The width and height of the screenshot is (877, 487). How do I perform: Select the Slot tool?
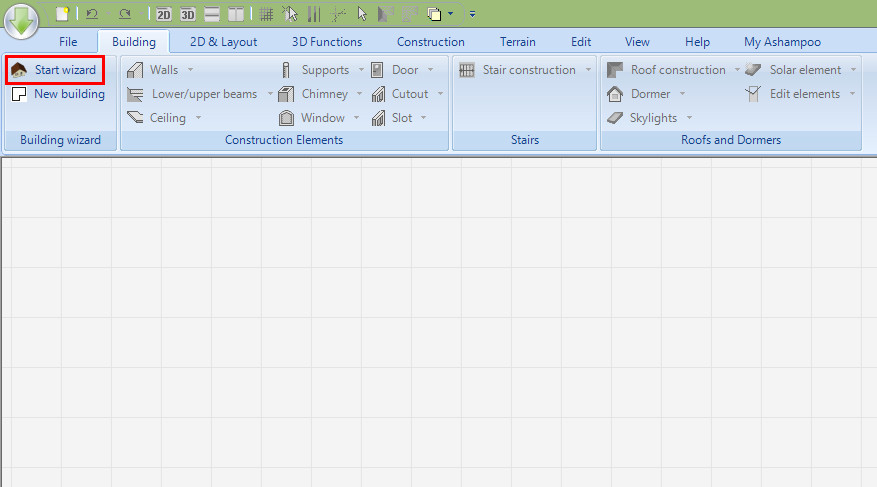click(392, 118)
